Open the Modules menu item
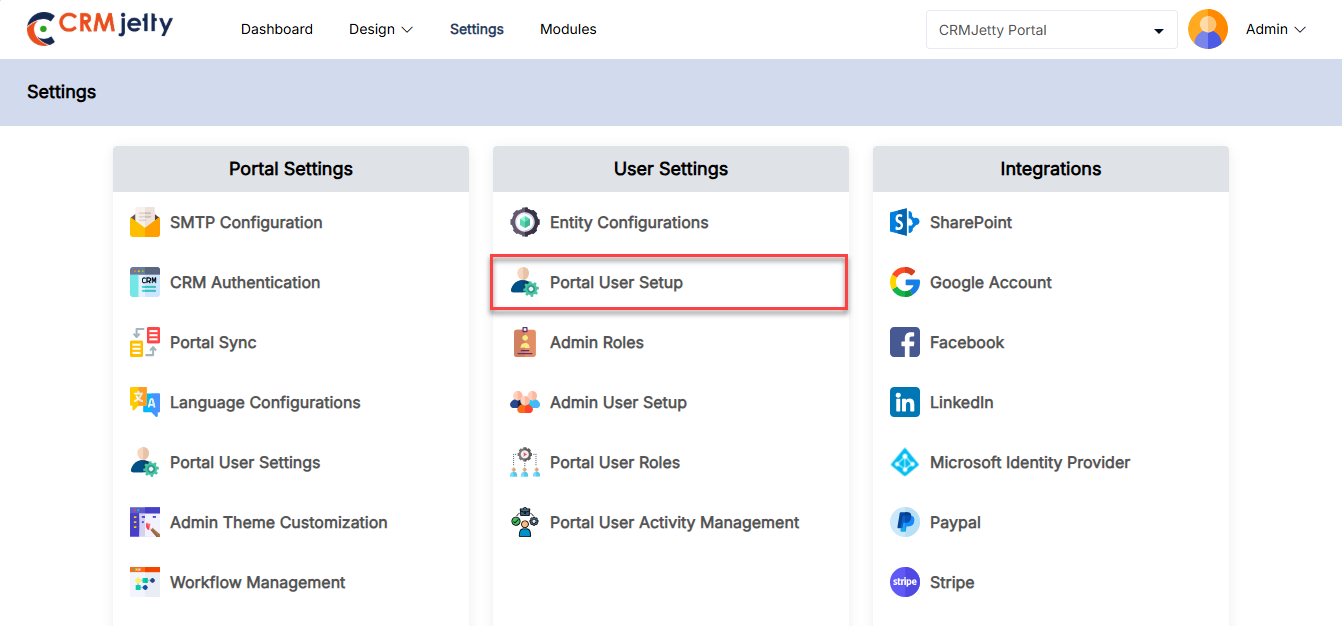This screenshot has width=1342, height=626. click(x=568, y=30)
